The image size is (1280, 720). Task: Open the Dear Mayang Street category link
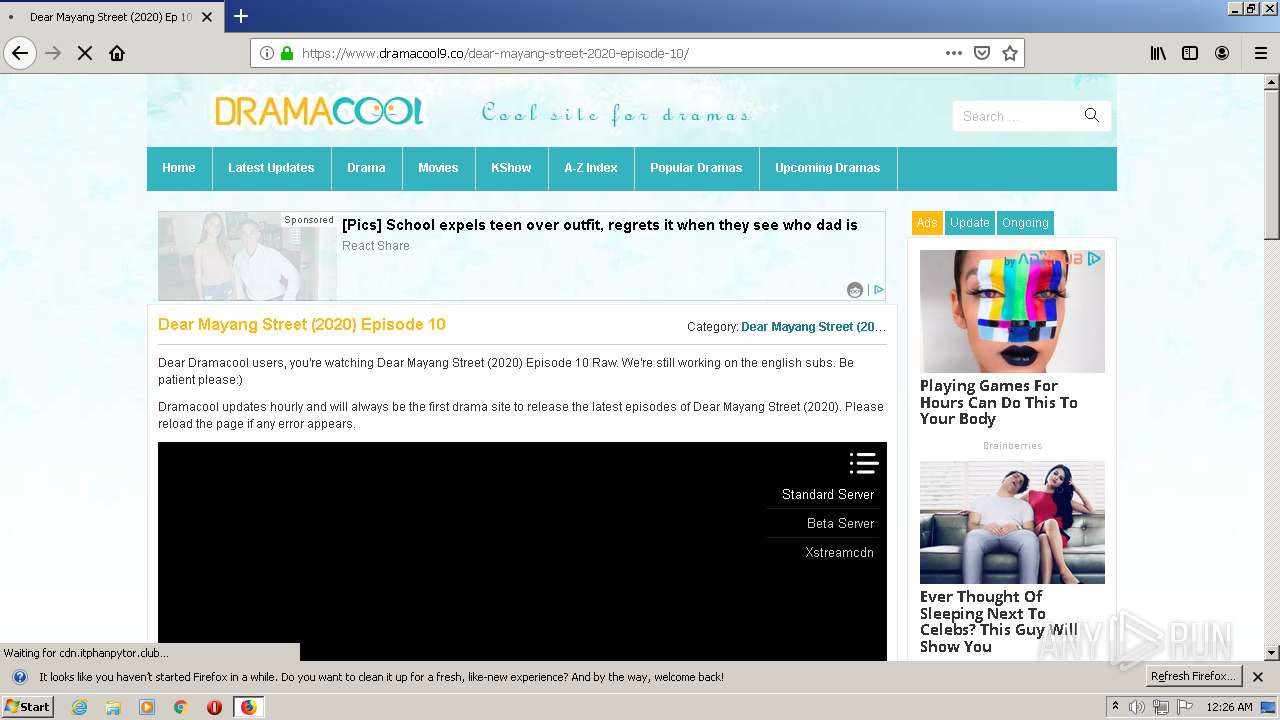click(813, 327)
